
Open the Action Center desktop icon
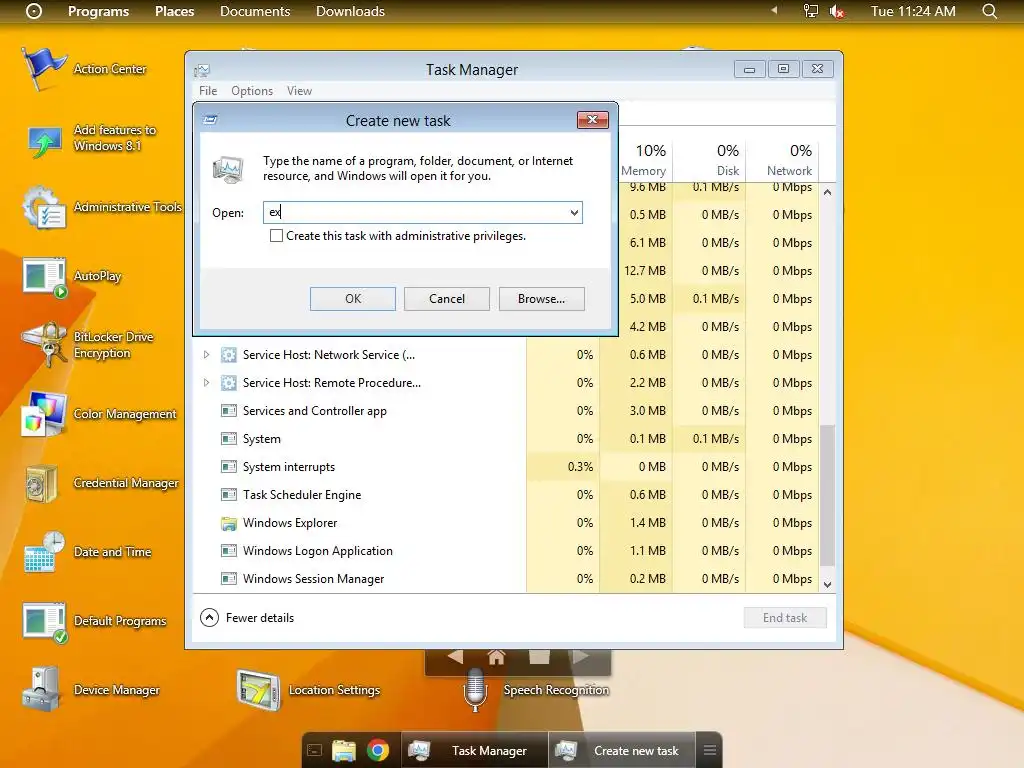(43, 68)
